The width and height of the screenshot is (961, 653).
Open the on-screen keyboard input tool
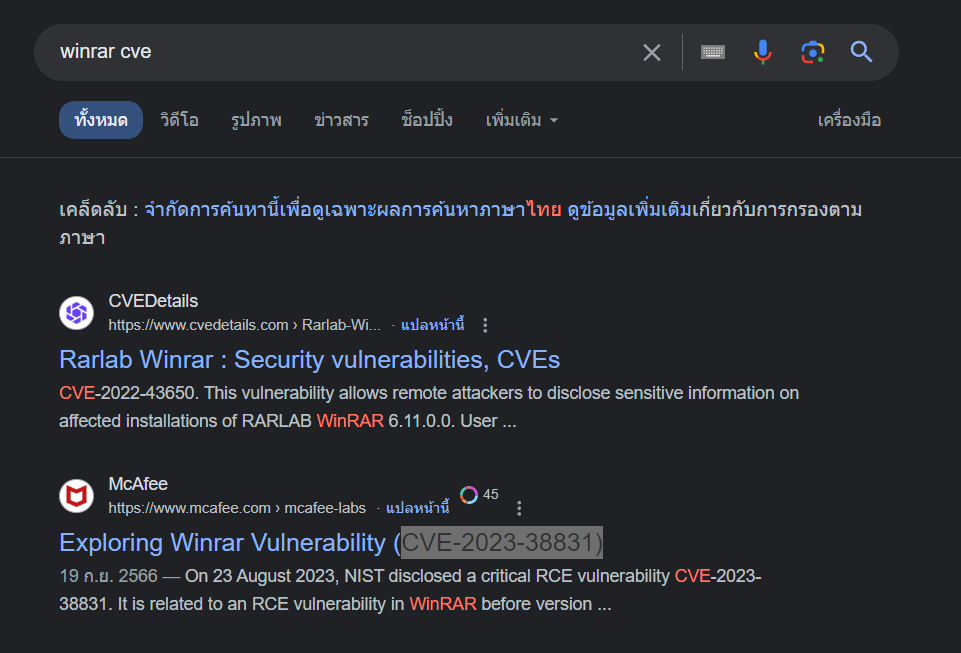(x=712, y=52)
